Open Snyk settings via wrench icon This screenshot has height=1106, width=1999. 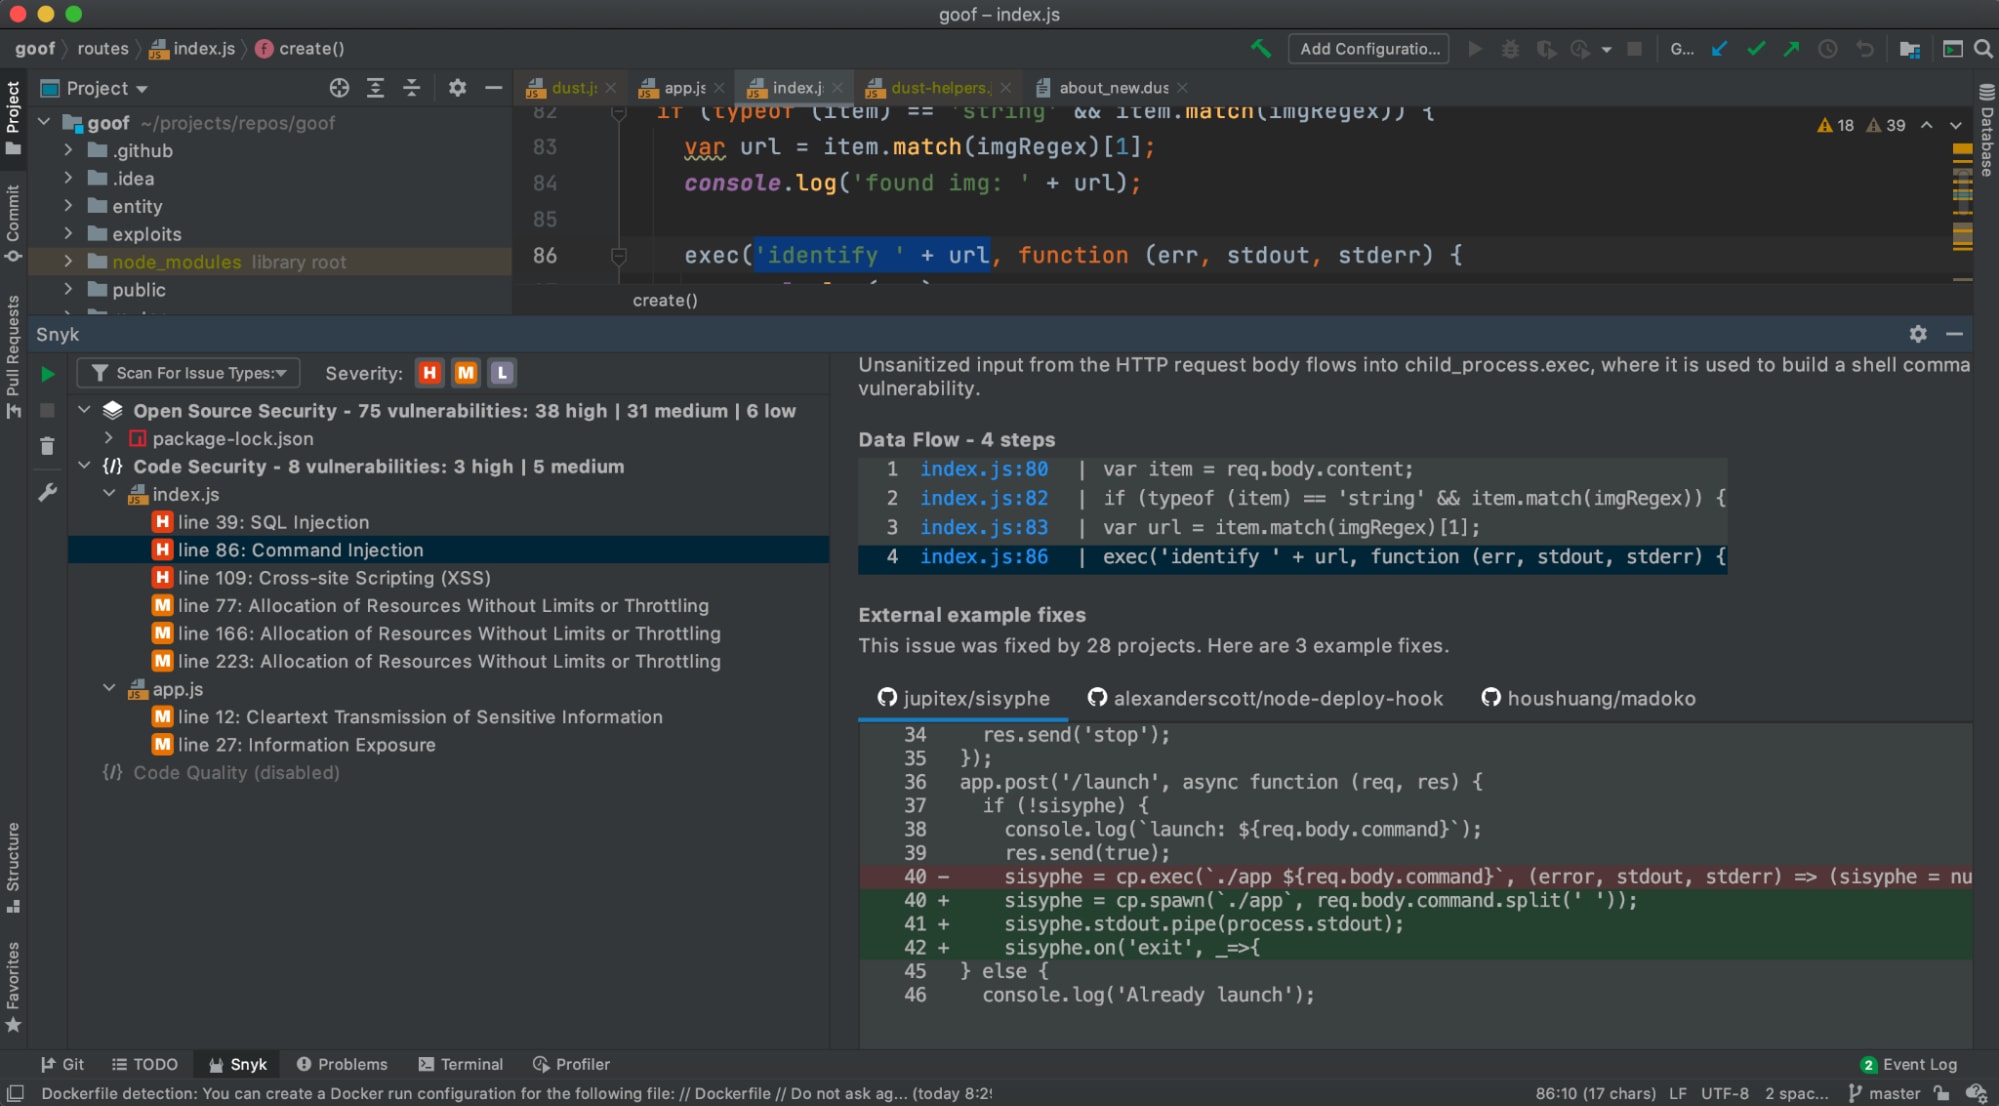(x=47, y=492)
